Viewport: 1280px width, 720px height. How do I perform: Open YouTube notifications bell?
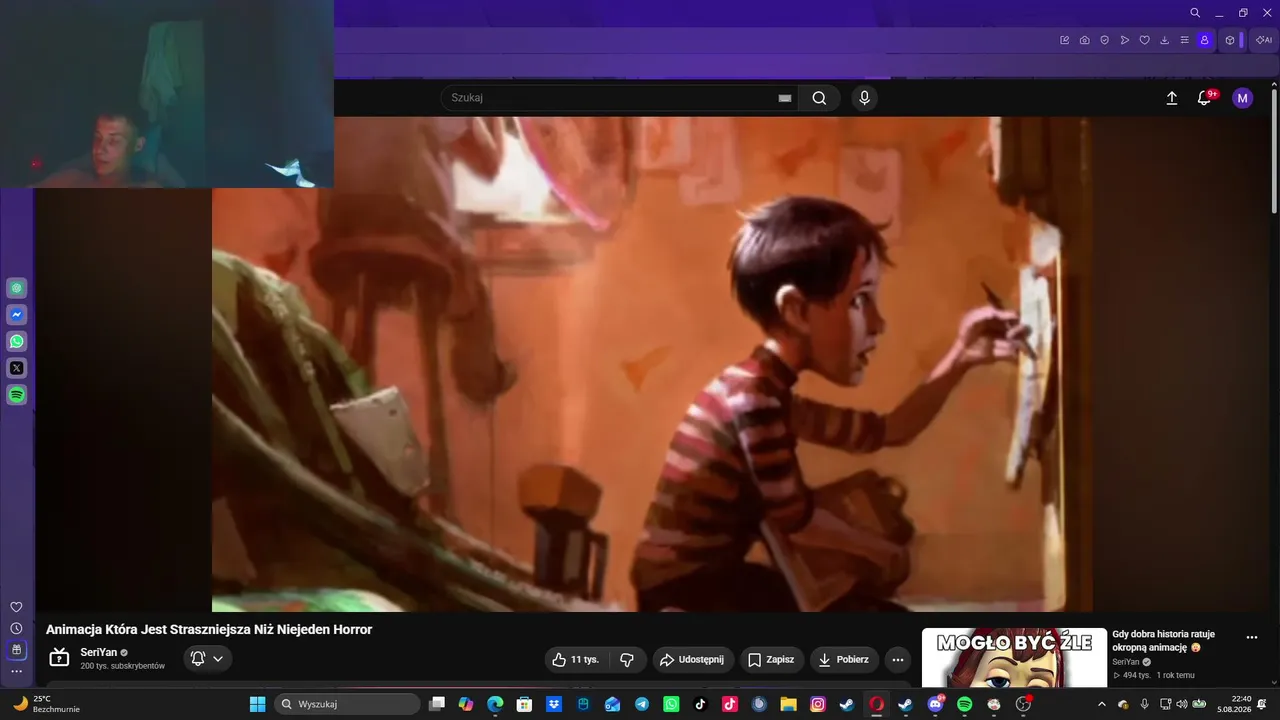(1205, 98)
